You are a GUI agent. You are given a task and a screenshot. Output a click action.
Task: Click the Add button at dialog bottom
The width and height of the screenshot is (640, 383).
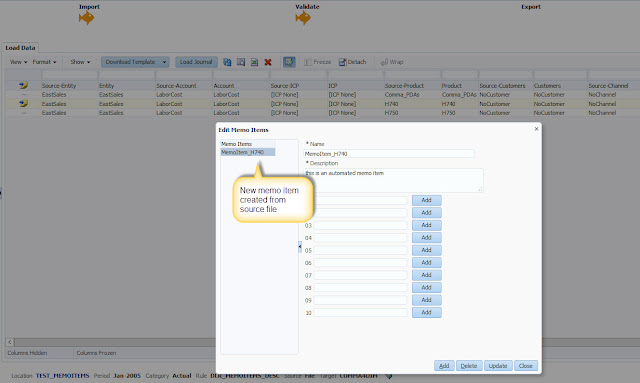pos(444,366)
